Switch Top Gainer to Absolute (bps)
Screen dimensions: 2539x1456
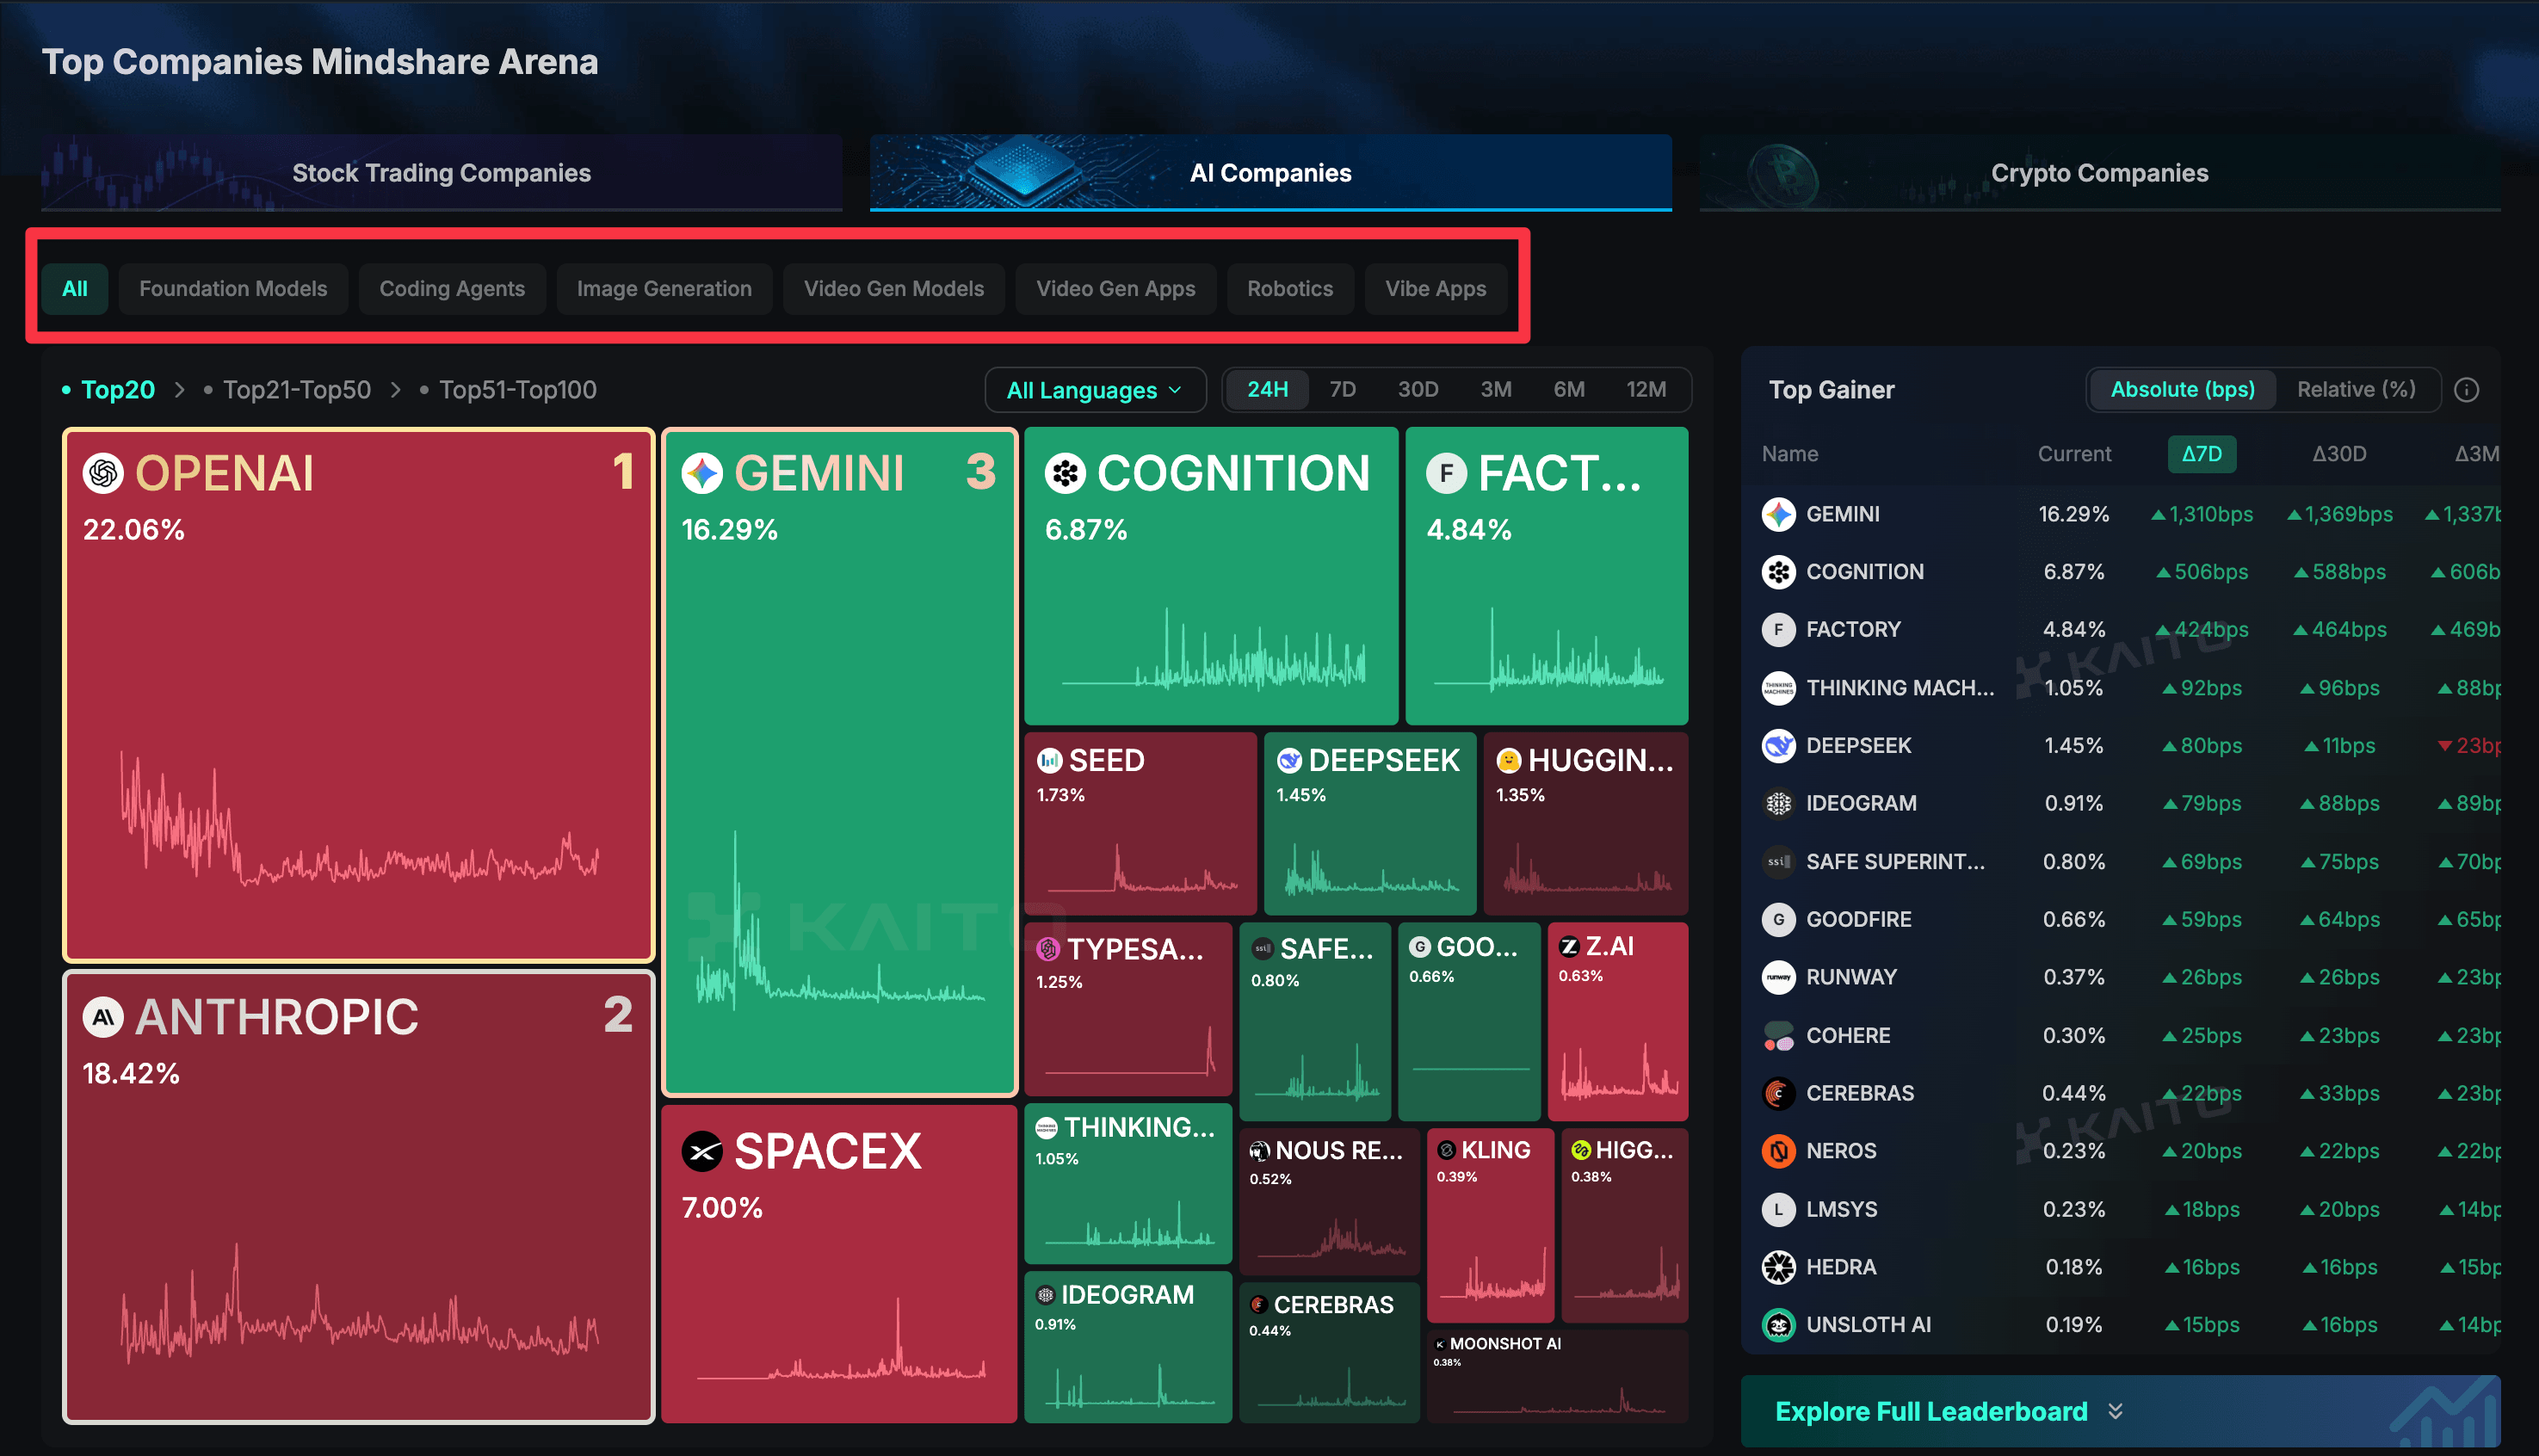click(x=2182, y=390)
